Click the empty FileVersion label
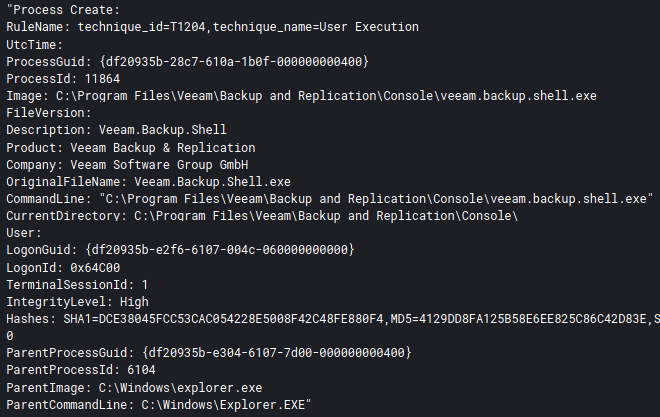 click(48, 113)
